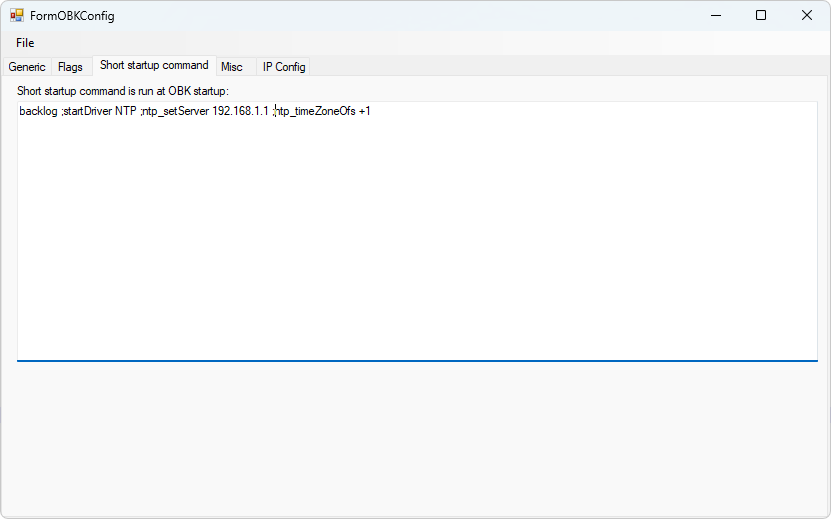
Task: Maximize the FormOBKConfig window
Action: 761,15
